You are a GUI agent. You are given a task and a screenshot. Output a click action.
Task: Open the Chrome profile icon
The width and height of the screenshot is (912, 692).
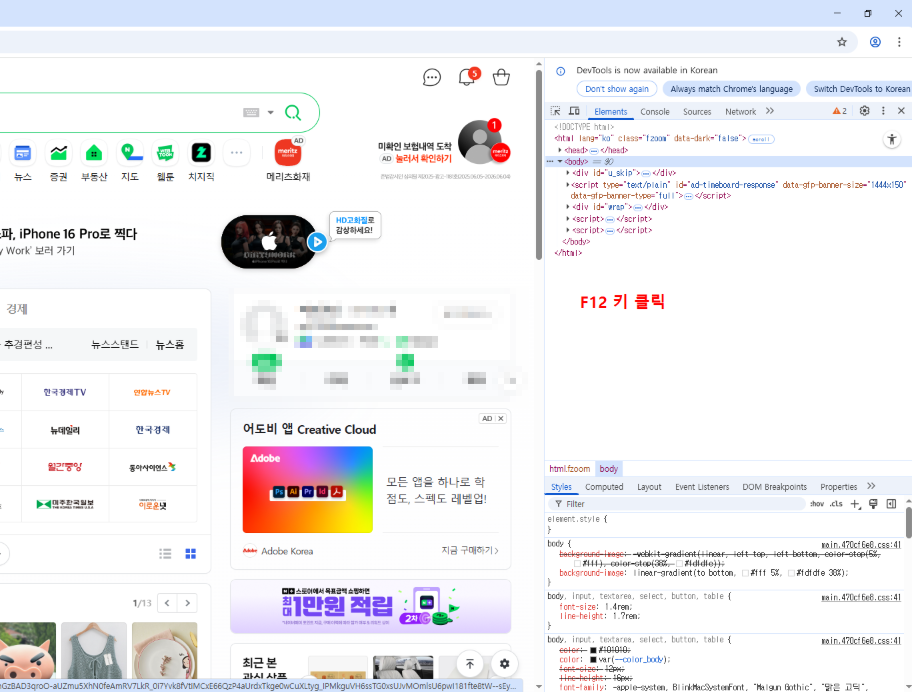(x=875, y=42)
